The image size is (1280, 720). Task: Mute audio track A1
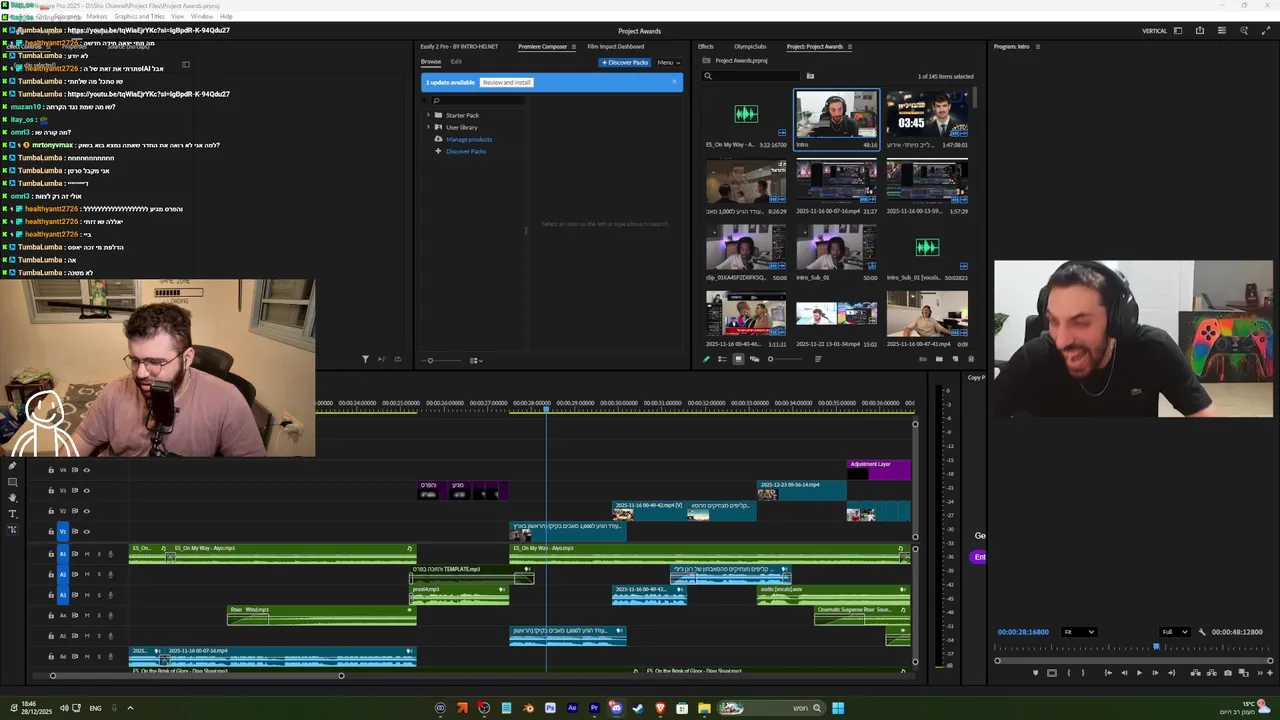[x=87, y=554]
